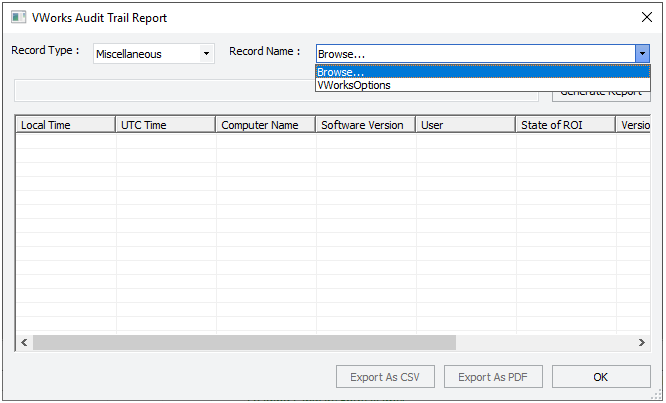Viewport: 666px width, 403px height.
Task: Choose VWorksOptions from the list
Action: (483, 85)
